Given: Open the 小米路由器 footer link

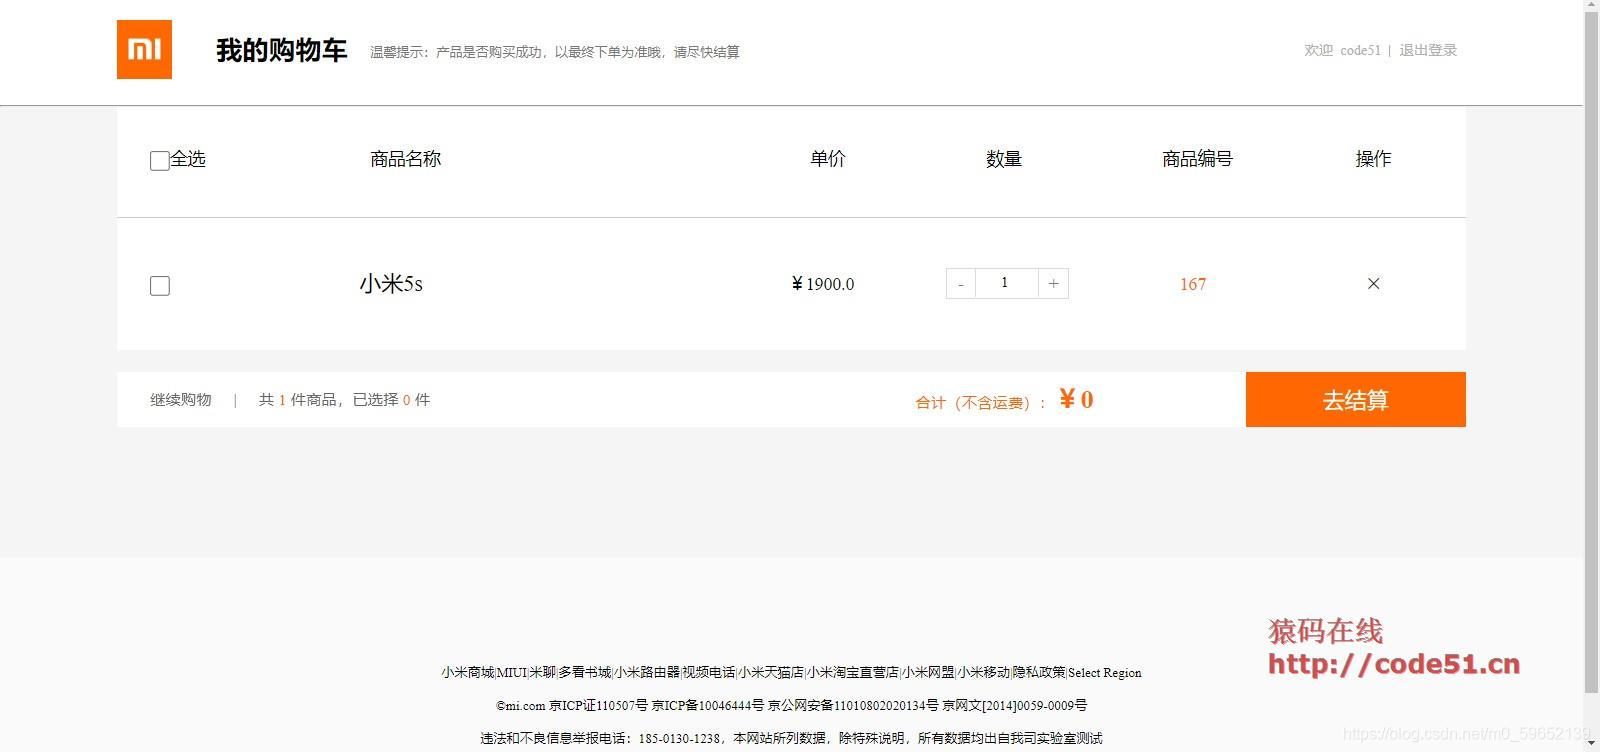Looking at the screenshot, I should click(647, 672).
